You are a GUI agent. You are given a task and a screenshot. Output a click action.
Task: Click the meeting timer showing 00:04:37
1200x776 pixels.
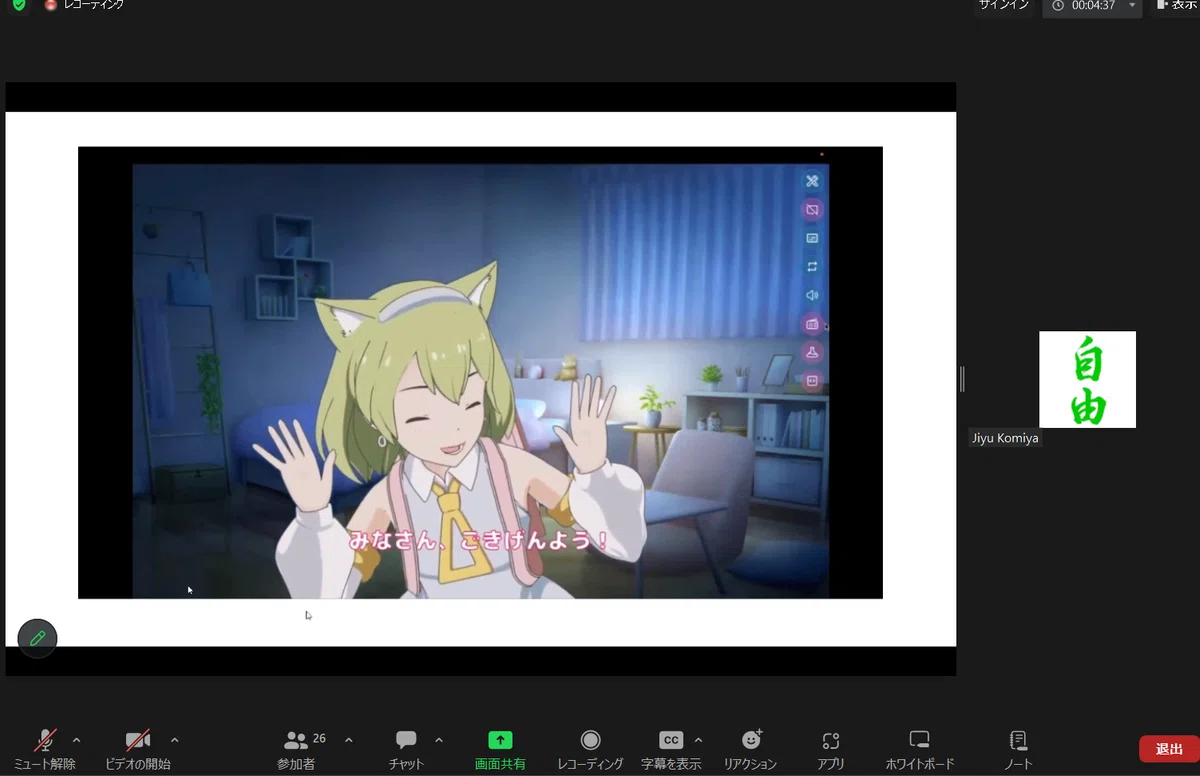pos(1093,6)
